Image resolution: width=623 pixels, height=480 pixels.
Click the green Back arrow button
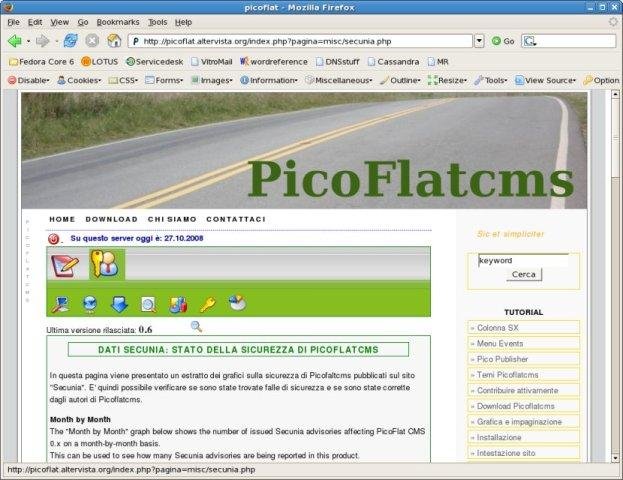(15, 41)
